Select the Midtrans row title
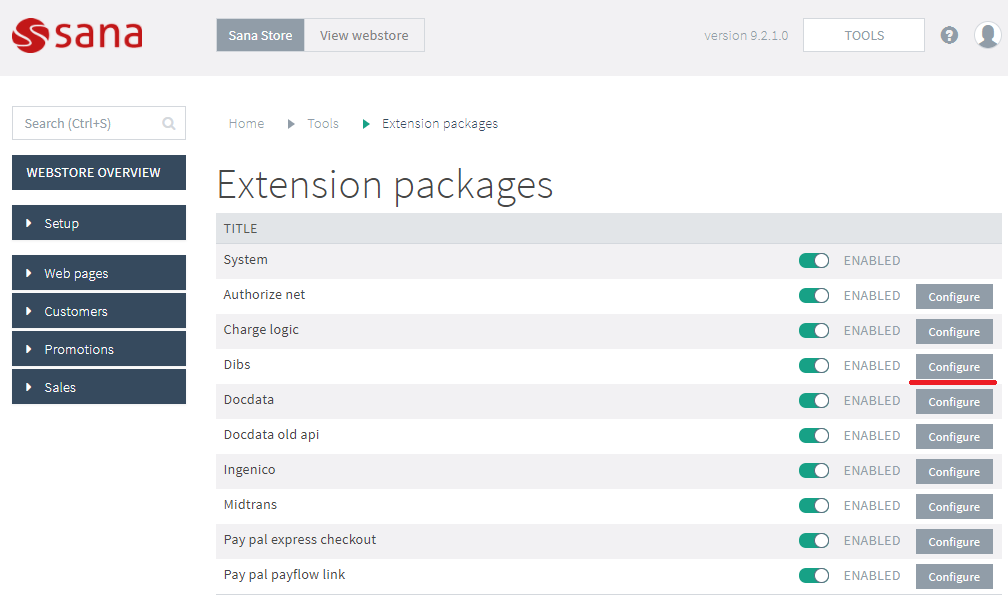This screenshot has height=595, width=1008. pos(250,504)
